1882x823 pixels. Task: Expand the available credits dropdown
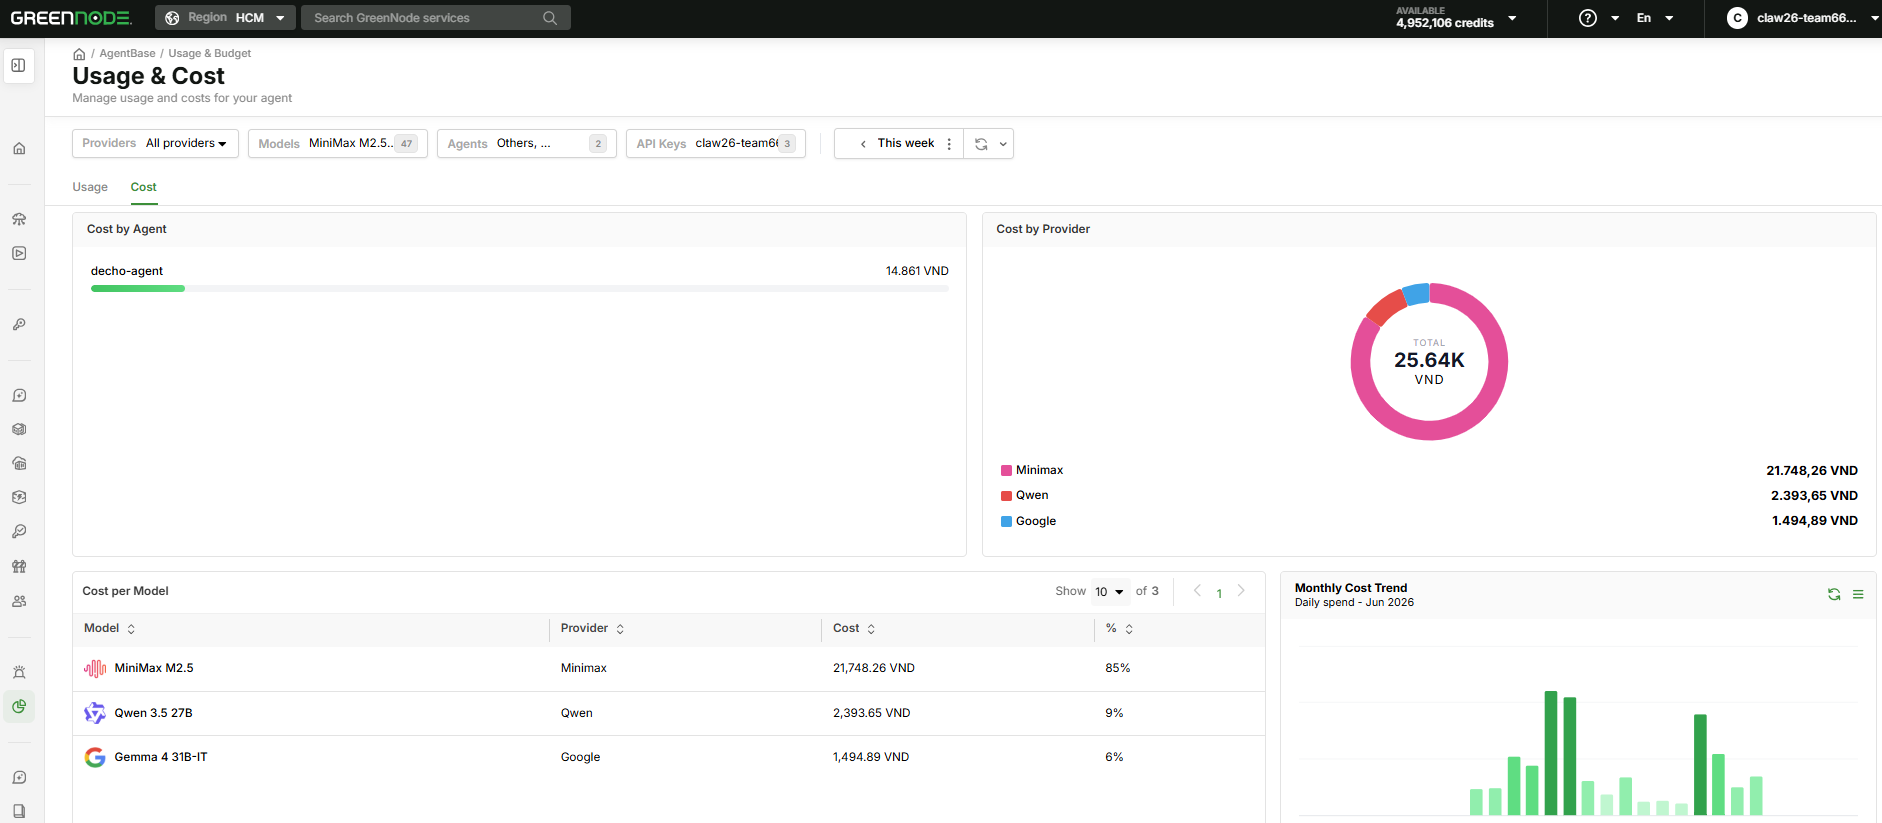click(x=1512, y=18)
